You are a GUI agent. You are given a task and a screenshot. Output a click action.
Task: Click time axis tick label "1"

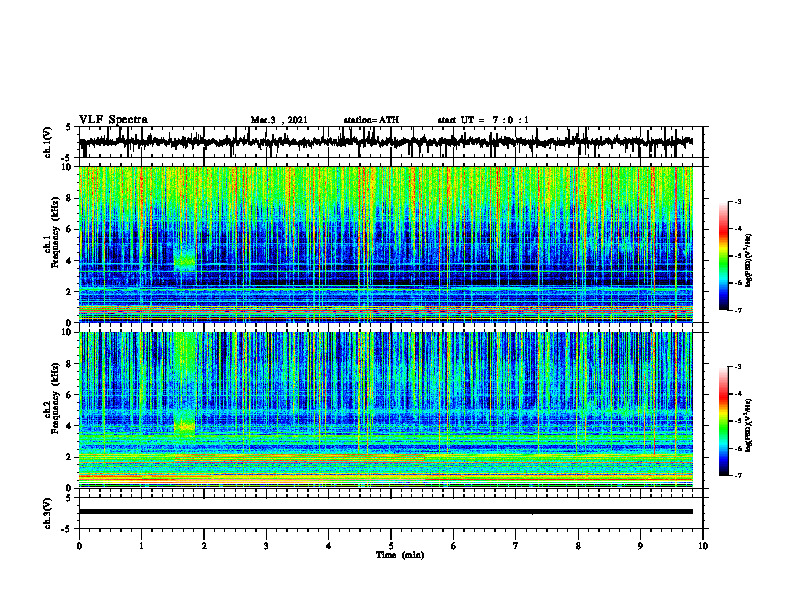tap(141, 546)
